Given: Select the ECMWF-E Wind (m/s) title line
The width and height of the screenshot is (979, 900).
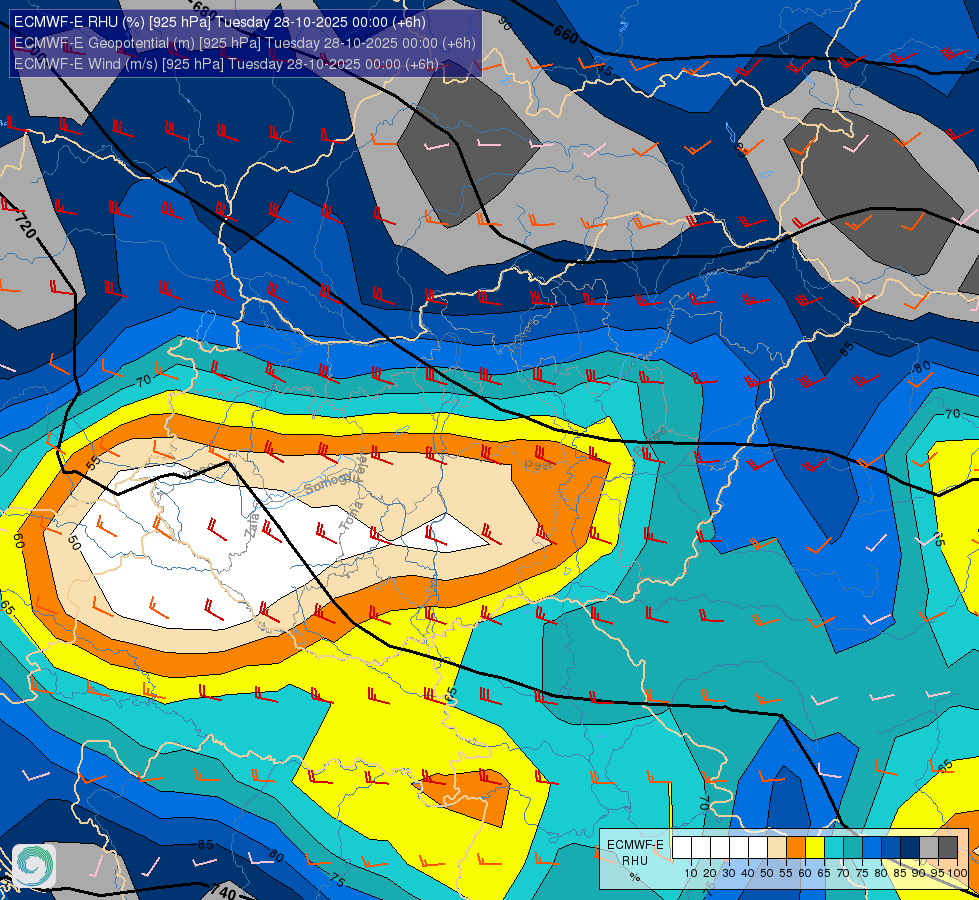Looking at the screenshot, I should 226,64.
